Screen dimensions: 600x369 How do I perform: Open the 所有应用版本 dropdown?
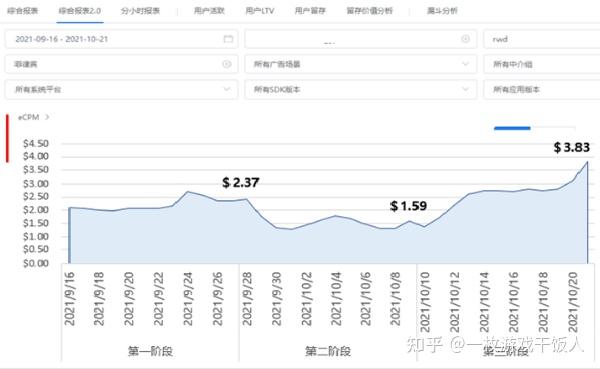point(541,89)
